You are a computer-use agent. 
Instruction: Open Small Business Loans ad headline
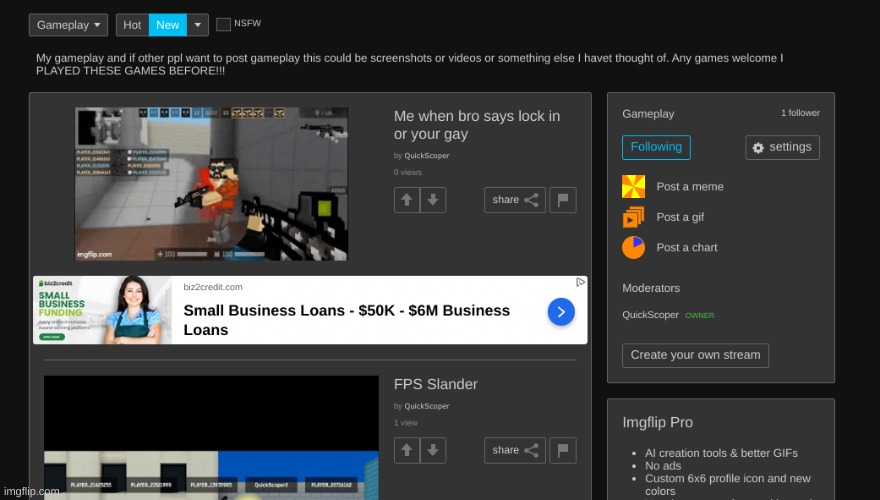tap(347, 320)
